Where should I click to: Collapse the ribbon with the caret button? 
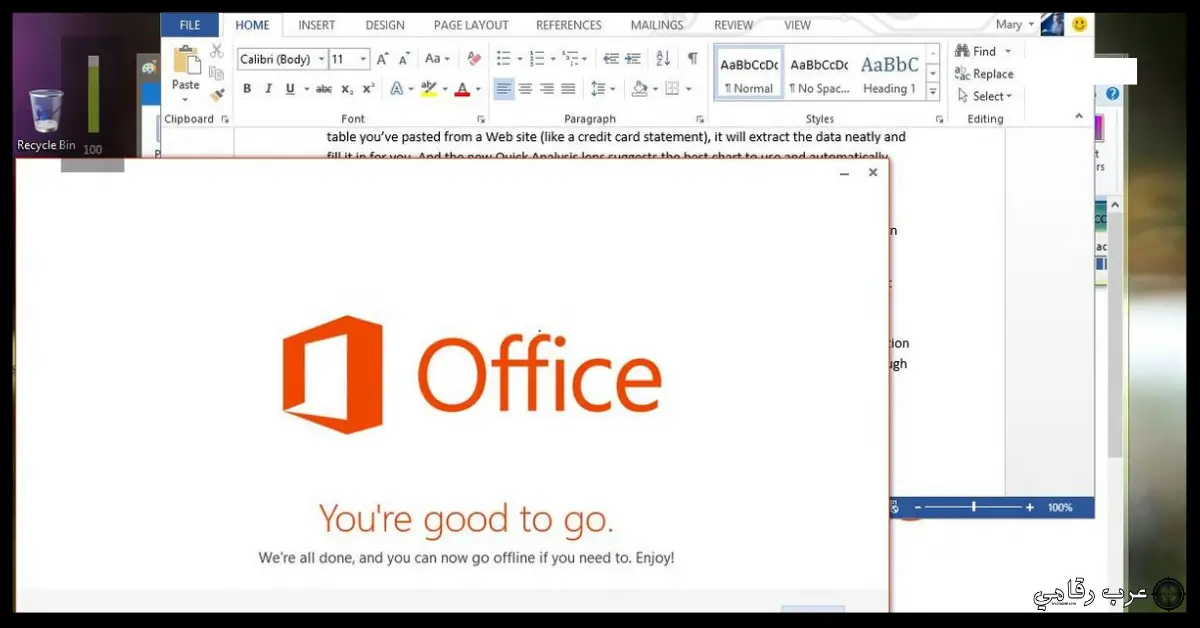[x=1079, y=117]
